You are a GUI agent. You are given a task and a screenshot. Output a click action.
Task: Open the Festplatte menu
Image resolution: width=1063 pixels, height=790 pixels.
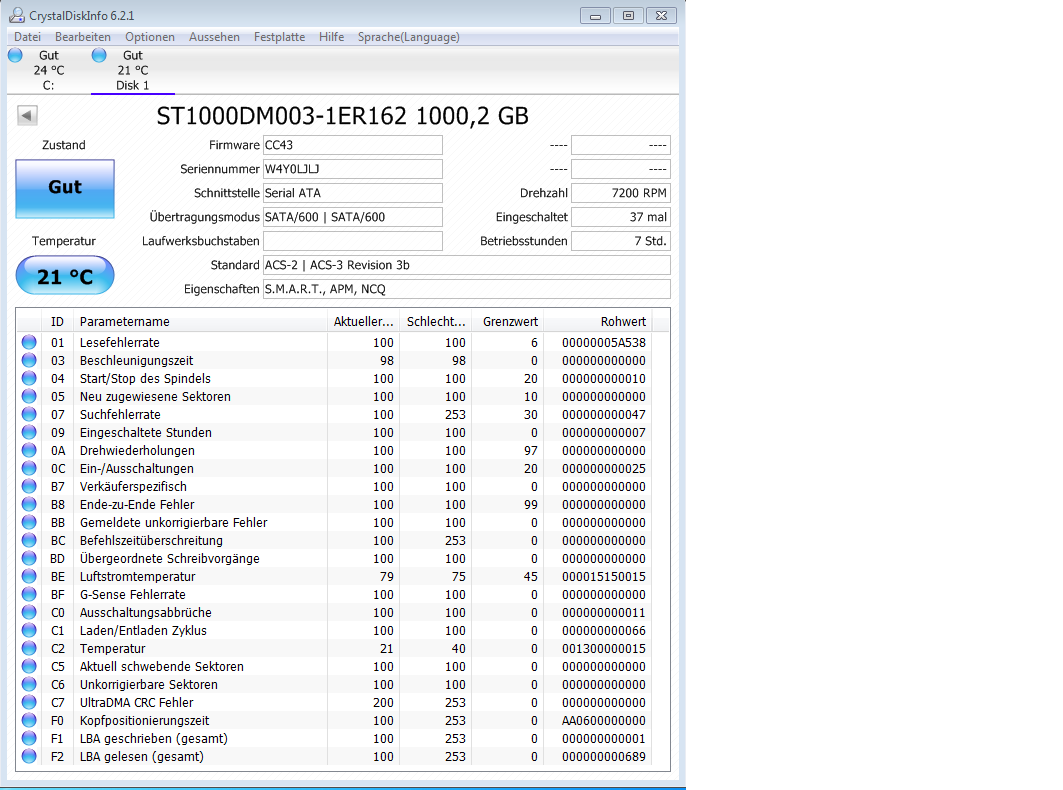tap(279, 37)
